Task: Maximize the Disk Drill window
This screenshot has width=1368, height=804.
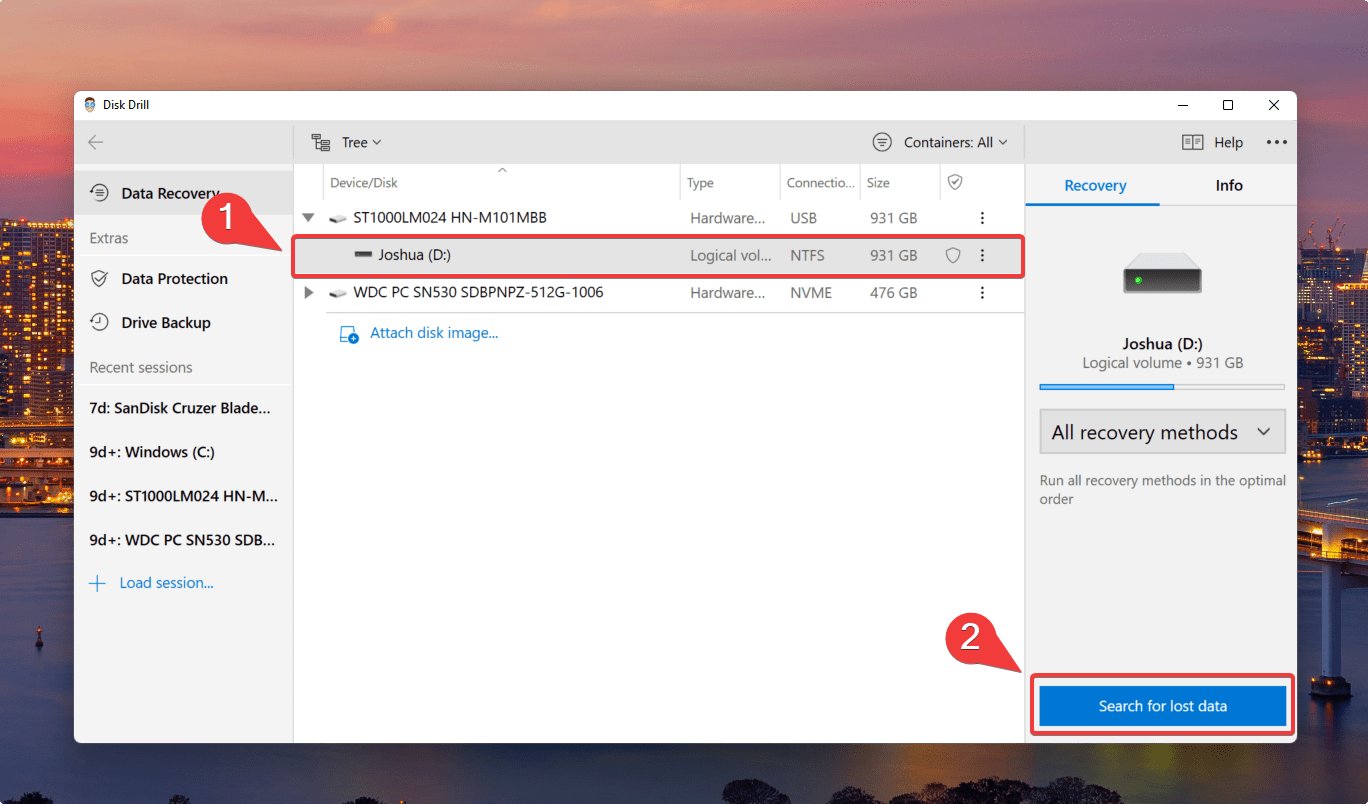Action: [x=1228, y=105]
